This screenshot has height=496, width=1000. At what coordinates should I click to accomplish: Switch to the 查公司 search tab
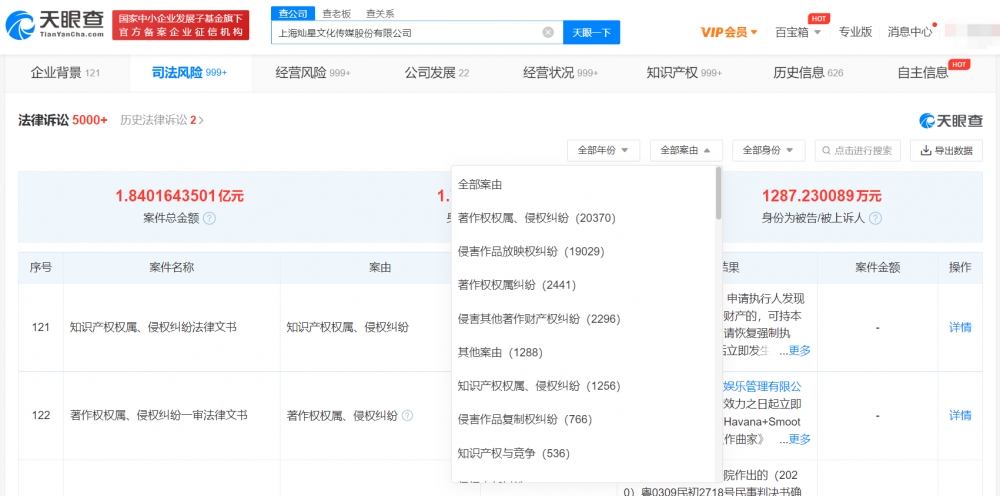pyautogui.click(x=293, y=13)
